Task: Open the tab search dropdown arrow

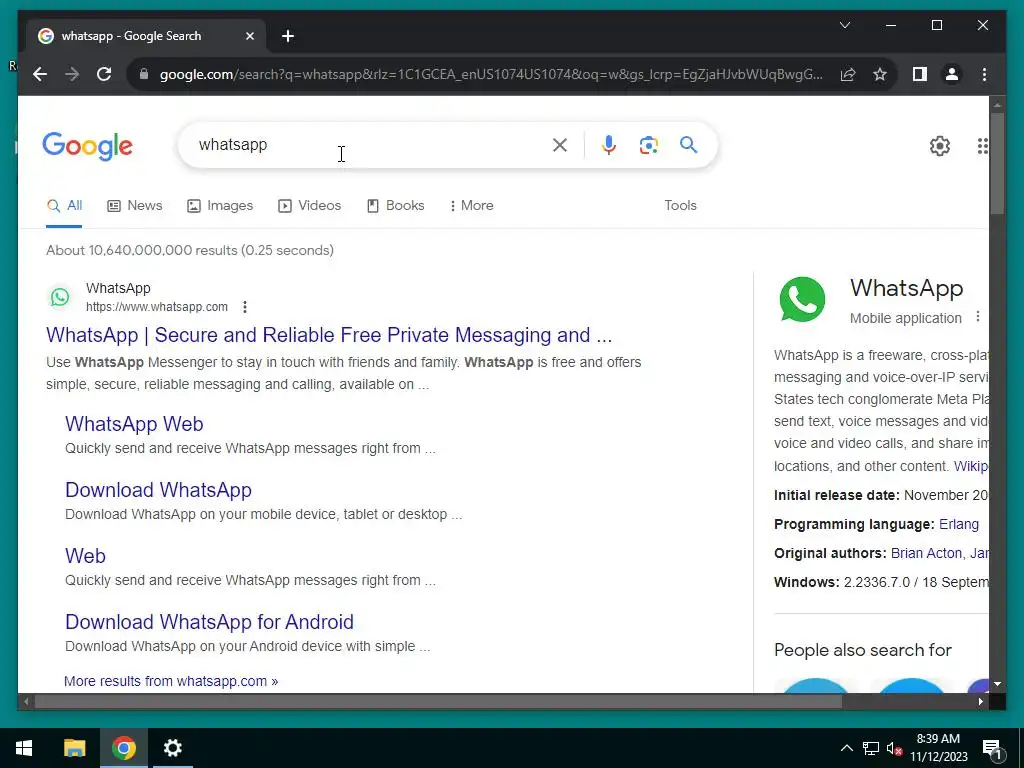Action: pos(844,25)
